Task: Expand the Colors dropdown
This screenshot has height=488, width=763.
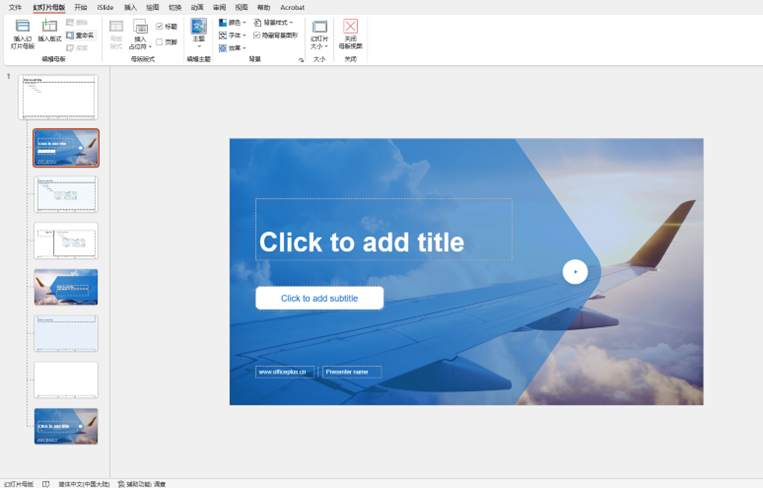Action: (x=232, y=22)
